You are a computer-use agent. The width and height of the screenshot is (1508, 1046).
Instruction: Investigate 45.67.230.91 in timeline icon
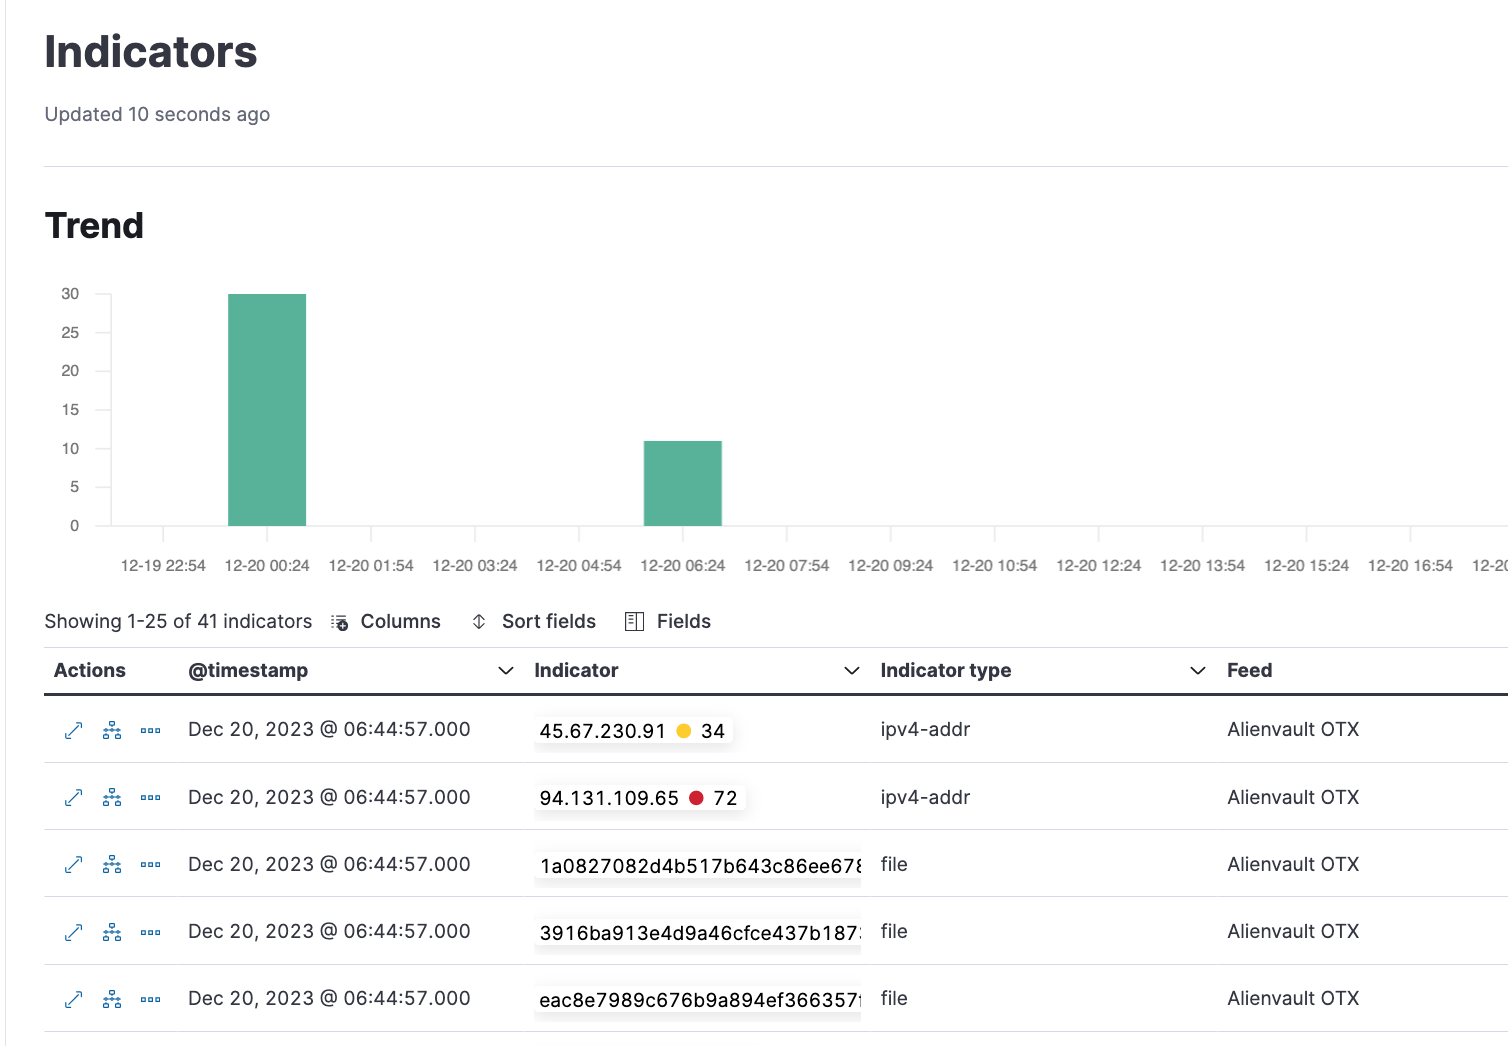point(112,731)
